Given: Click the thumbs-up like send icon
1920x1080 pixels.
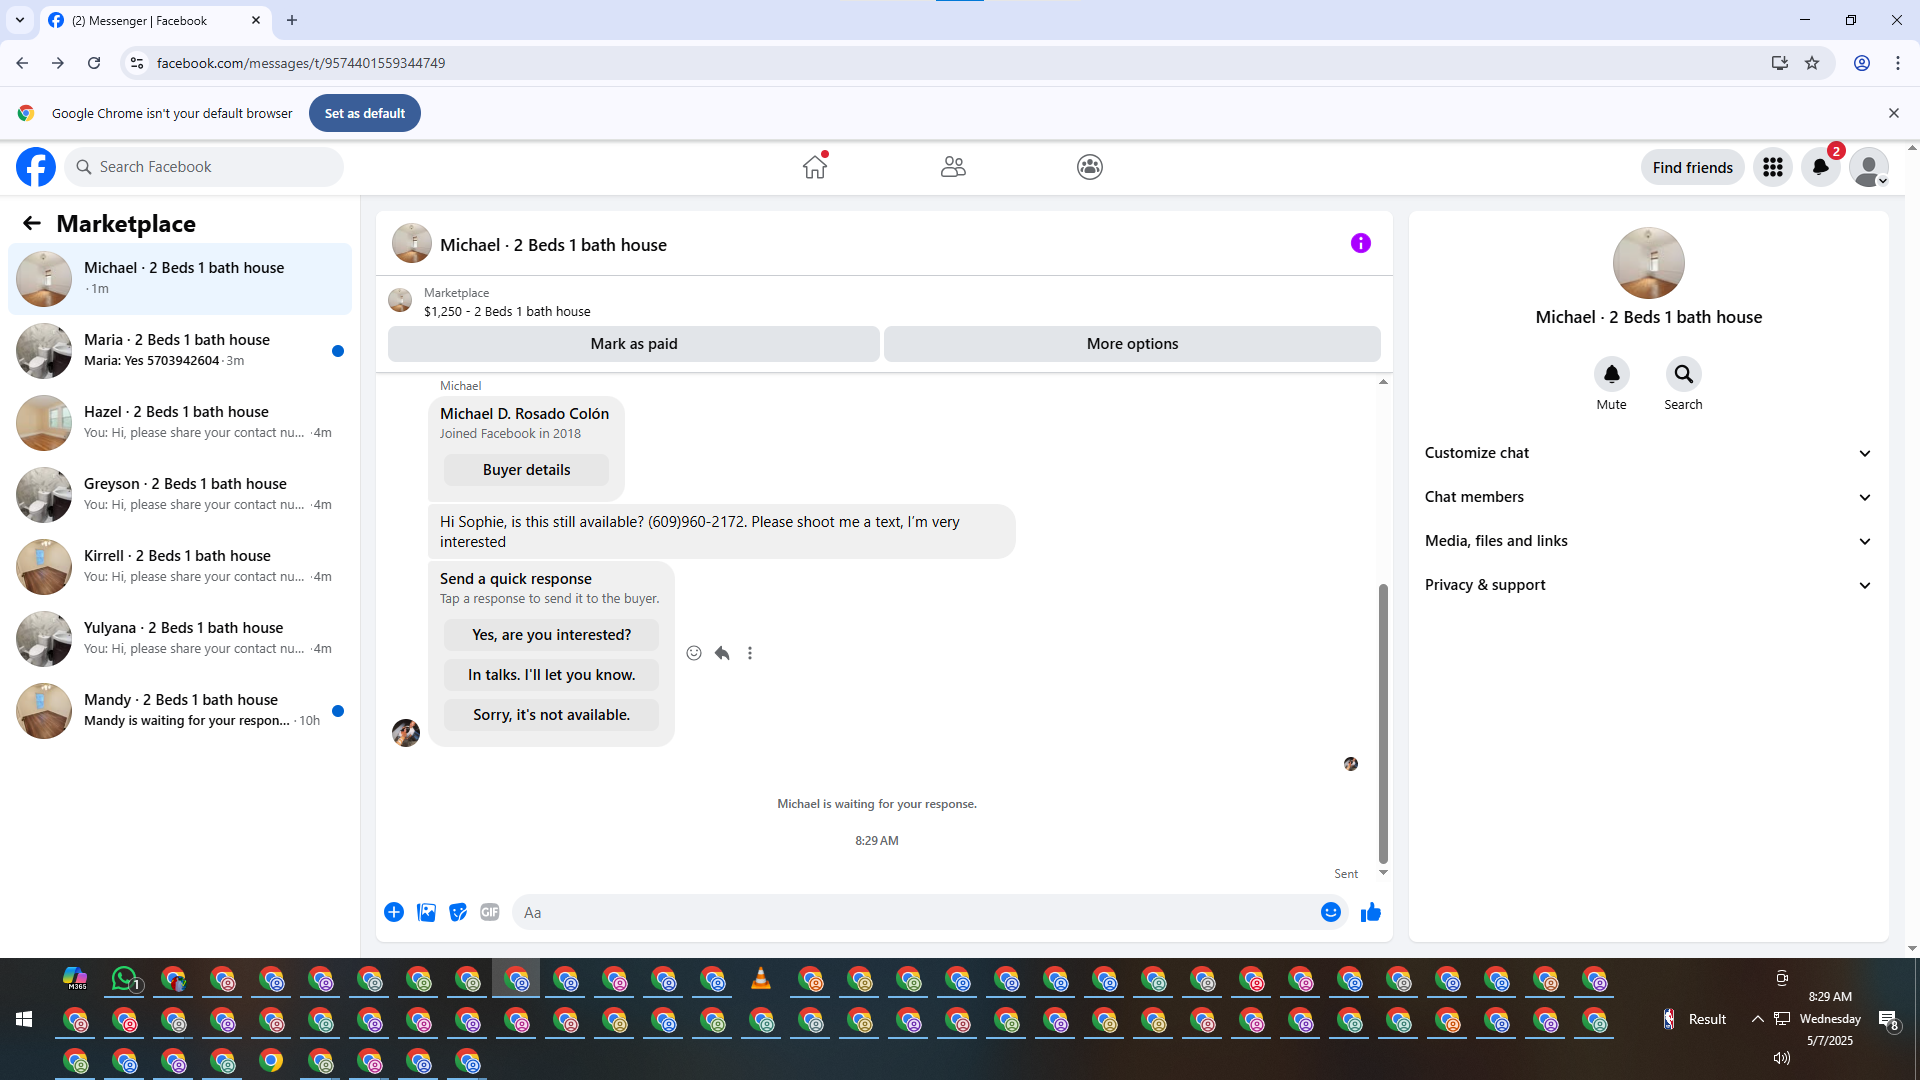Looking at the screenshot, I should [1370, 912].
